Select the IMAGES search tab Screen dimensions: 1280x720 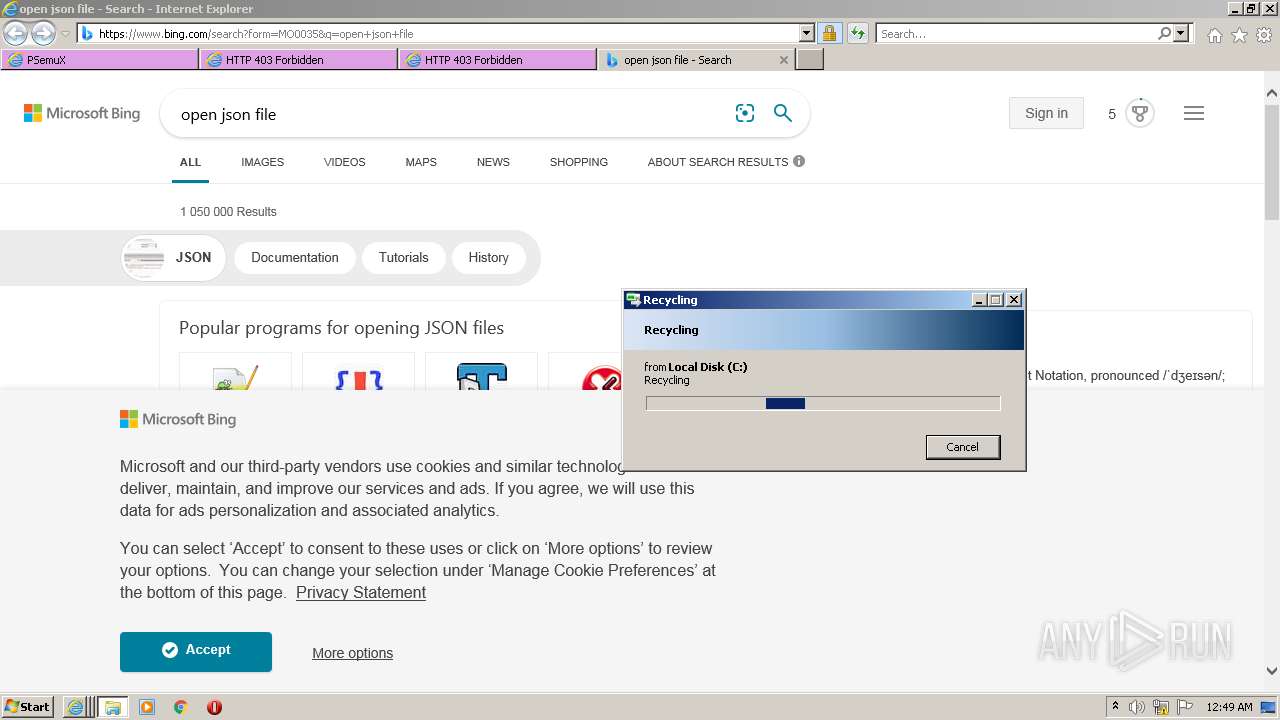(262, 162)
